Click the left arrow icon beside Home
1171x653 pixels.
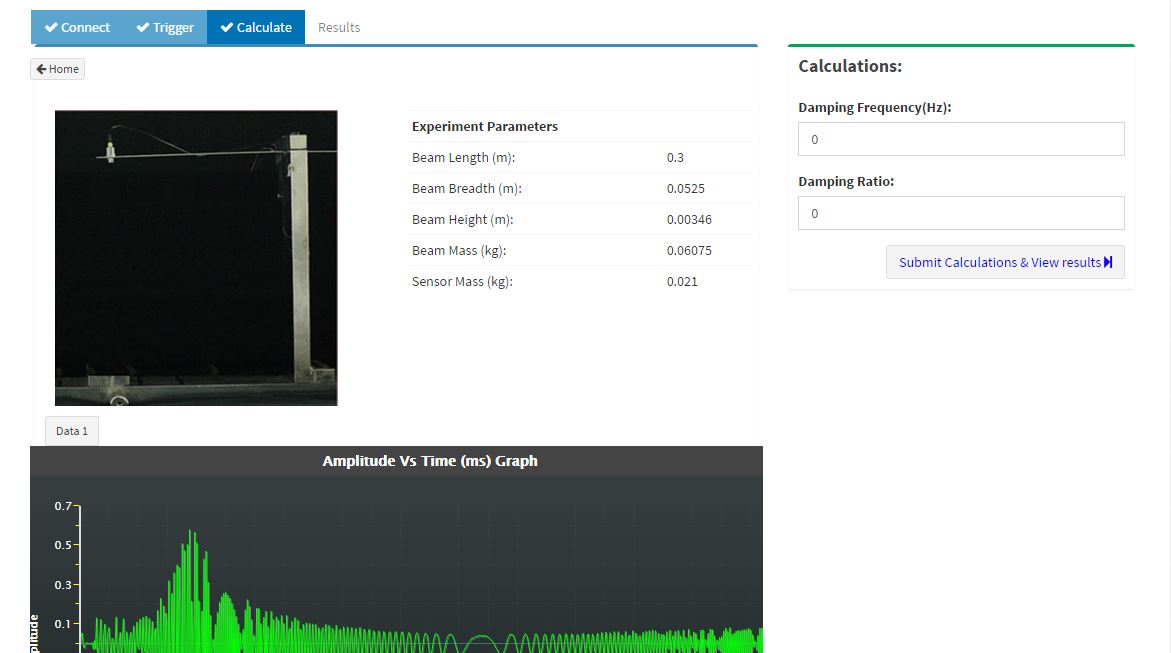(41, 69)
